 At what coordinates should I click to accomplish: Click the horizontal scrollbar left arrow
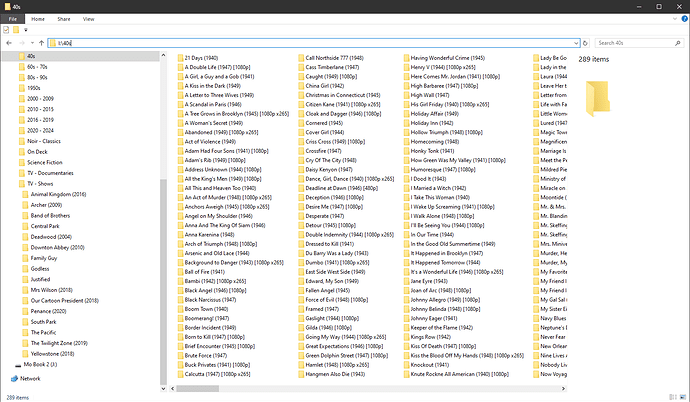(172, 389)
